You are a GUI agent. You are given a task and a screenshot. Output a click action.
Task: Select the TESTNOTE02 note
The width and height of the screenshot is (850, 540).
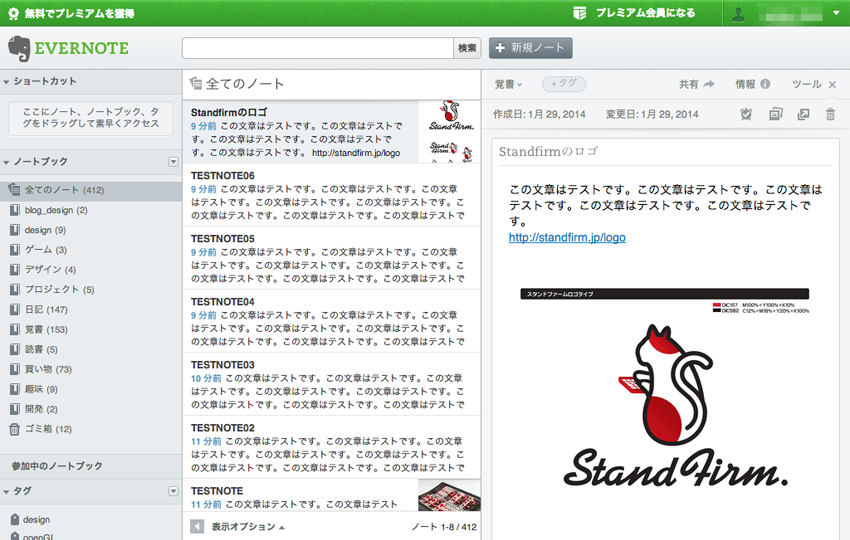tap(332, 447)
